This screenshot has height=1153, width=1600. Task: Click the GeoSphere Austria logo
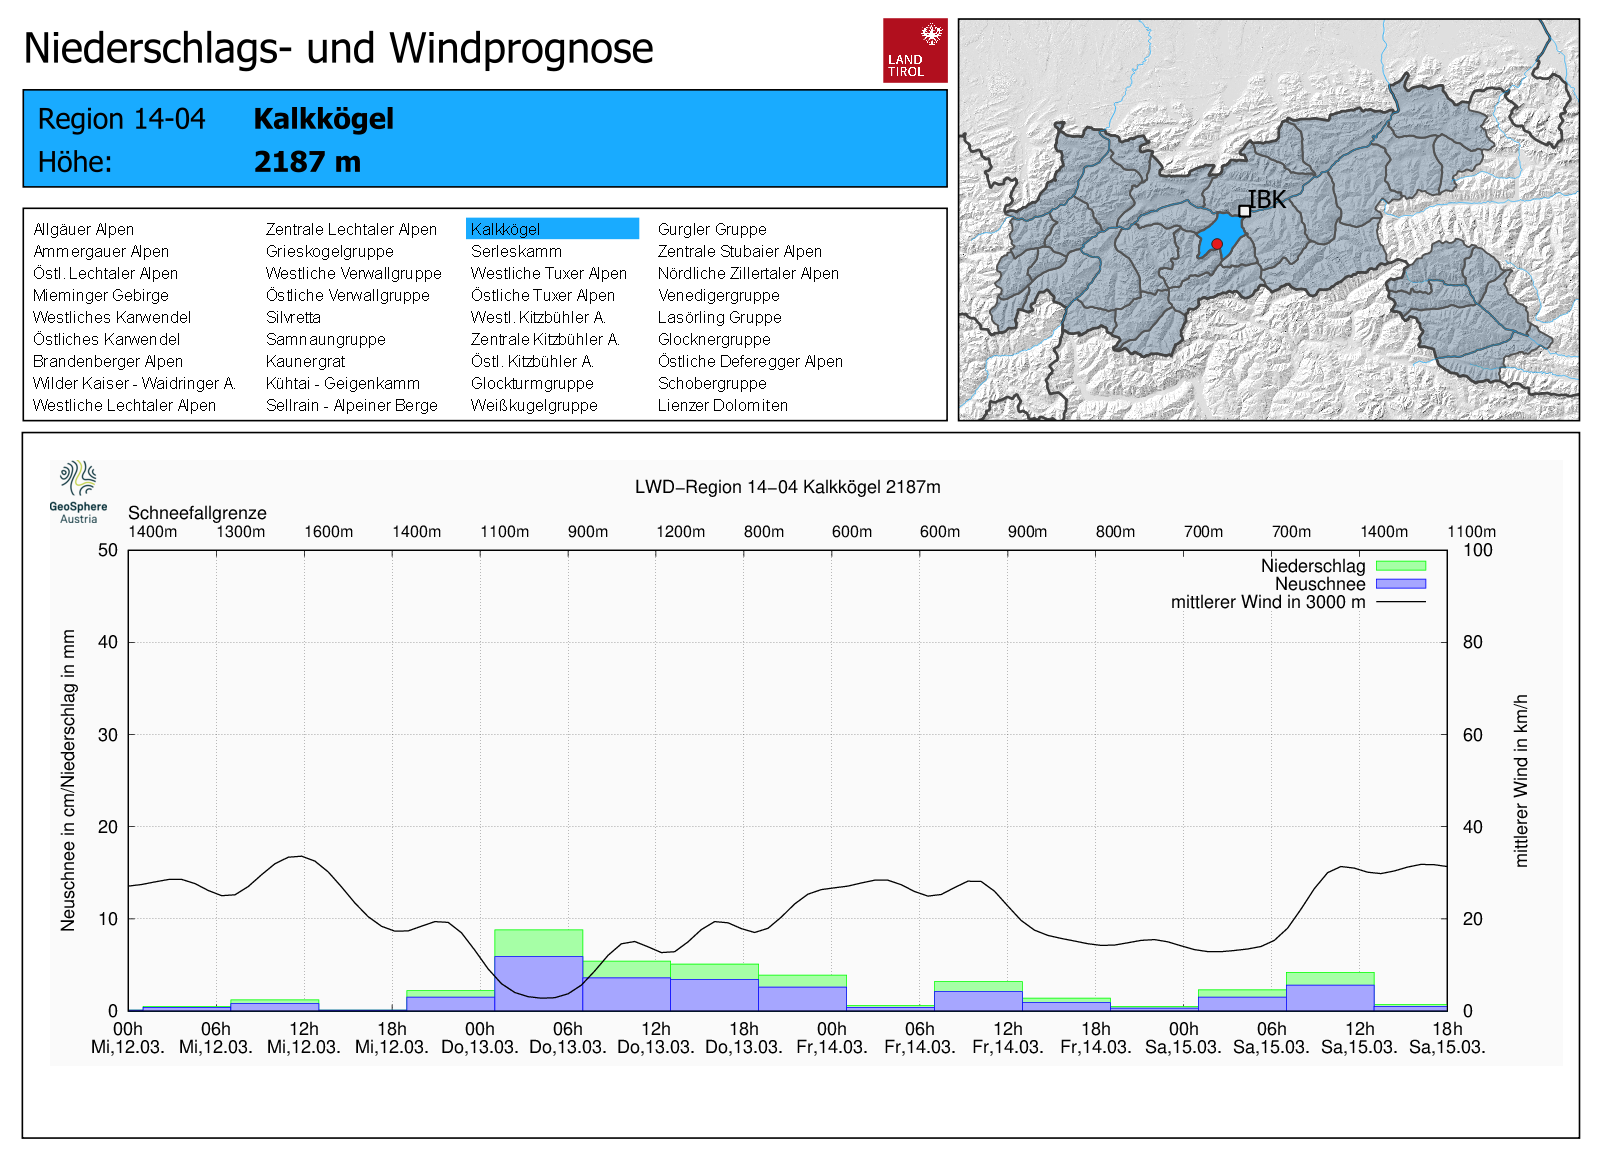[x=78, y=491]
